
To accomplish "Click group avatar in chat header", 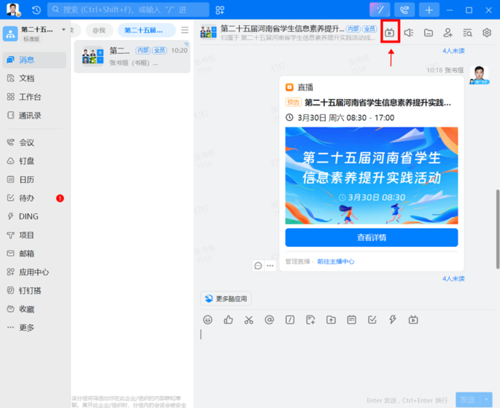I will (208, 33).
